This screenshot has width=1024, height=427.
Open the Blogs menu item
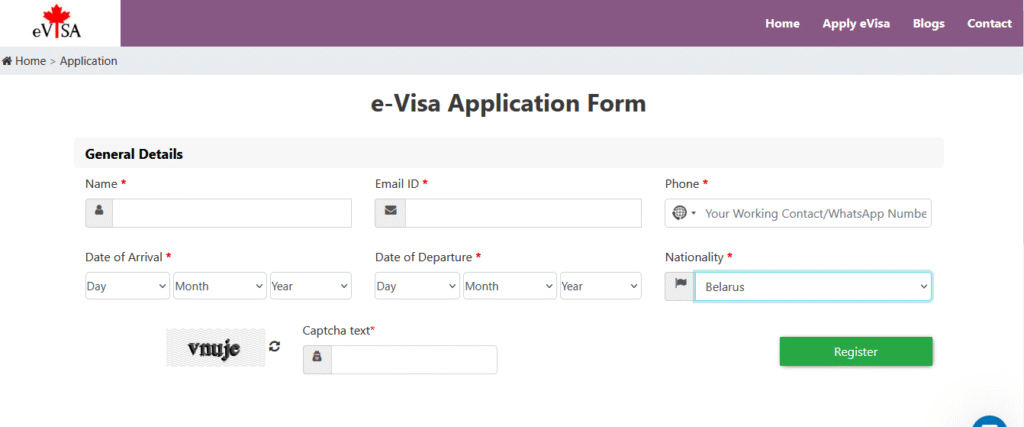tap(928, 24)
